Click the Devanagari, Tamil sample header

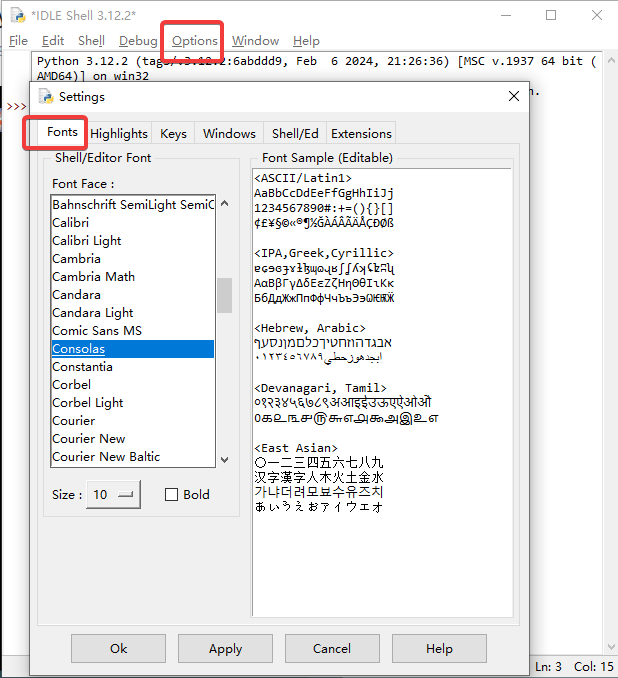click(x=320, y=388)
